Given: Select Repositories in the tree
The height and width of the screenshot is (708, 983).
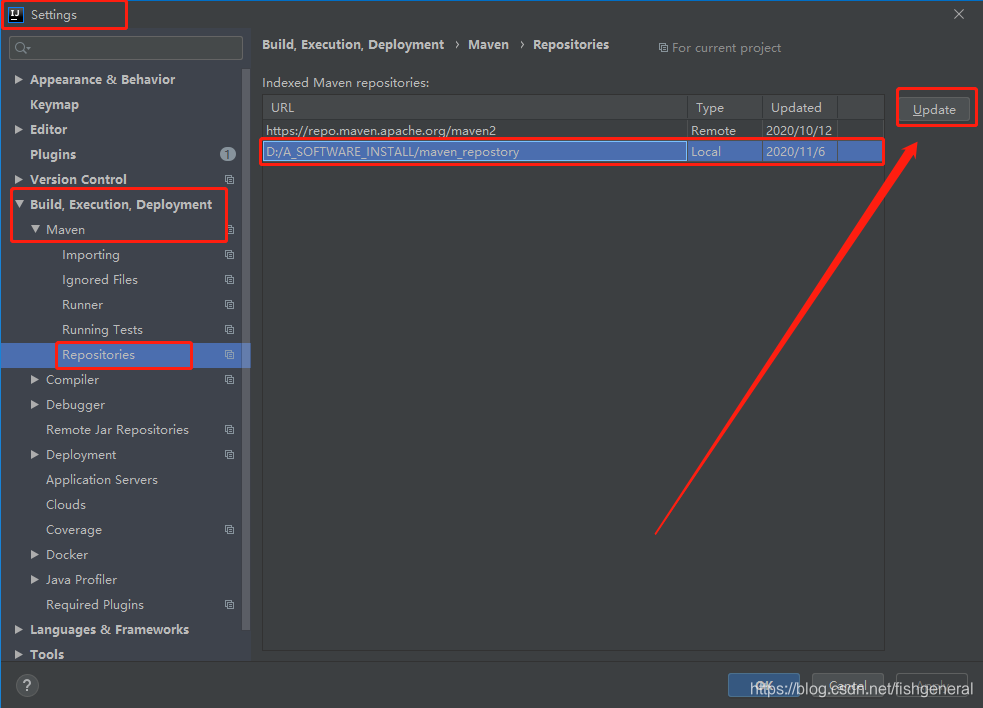Looking at the screenshot, I should (x=98, y=355).
